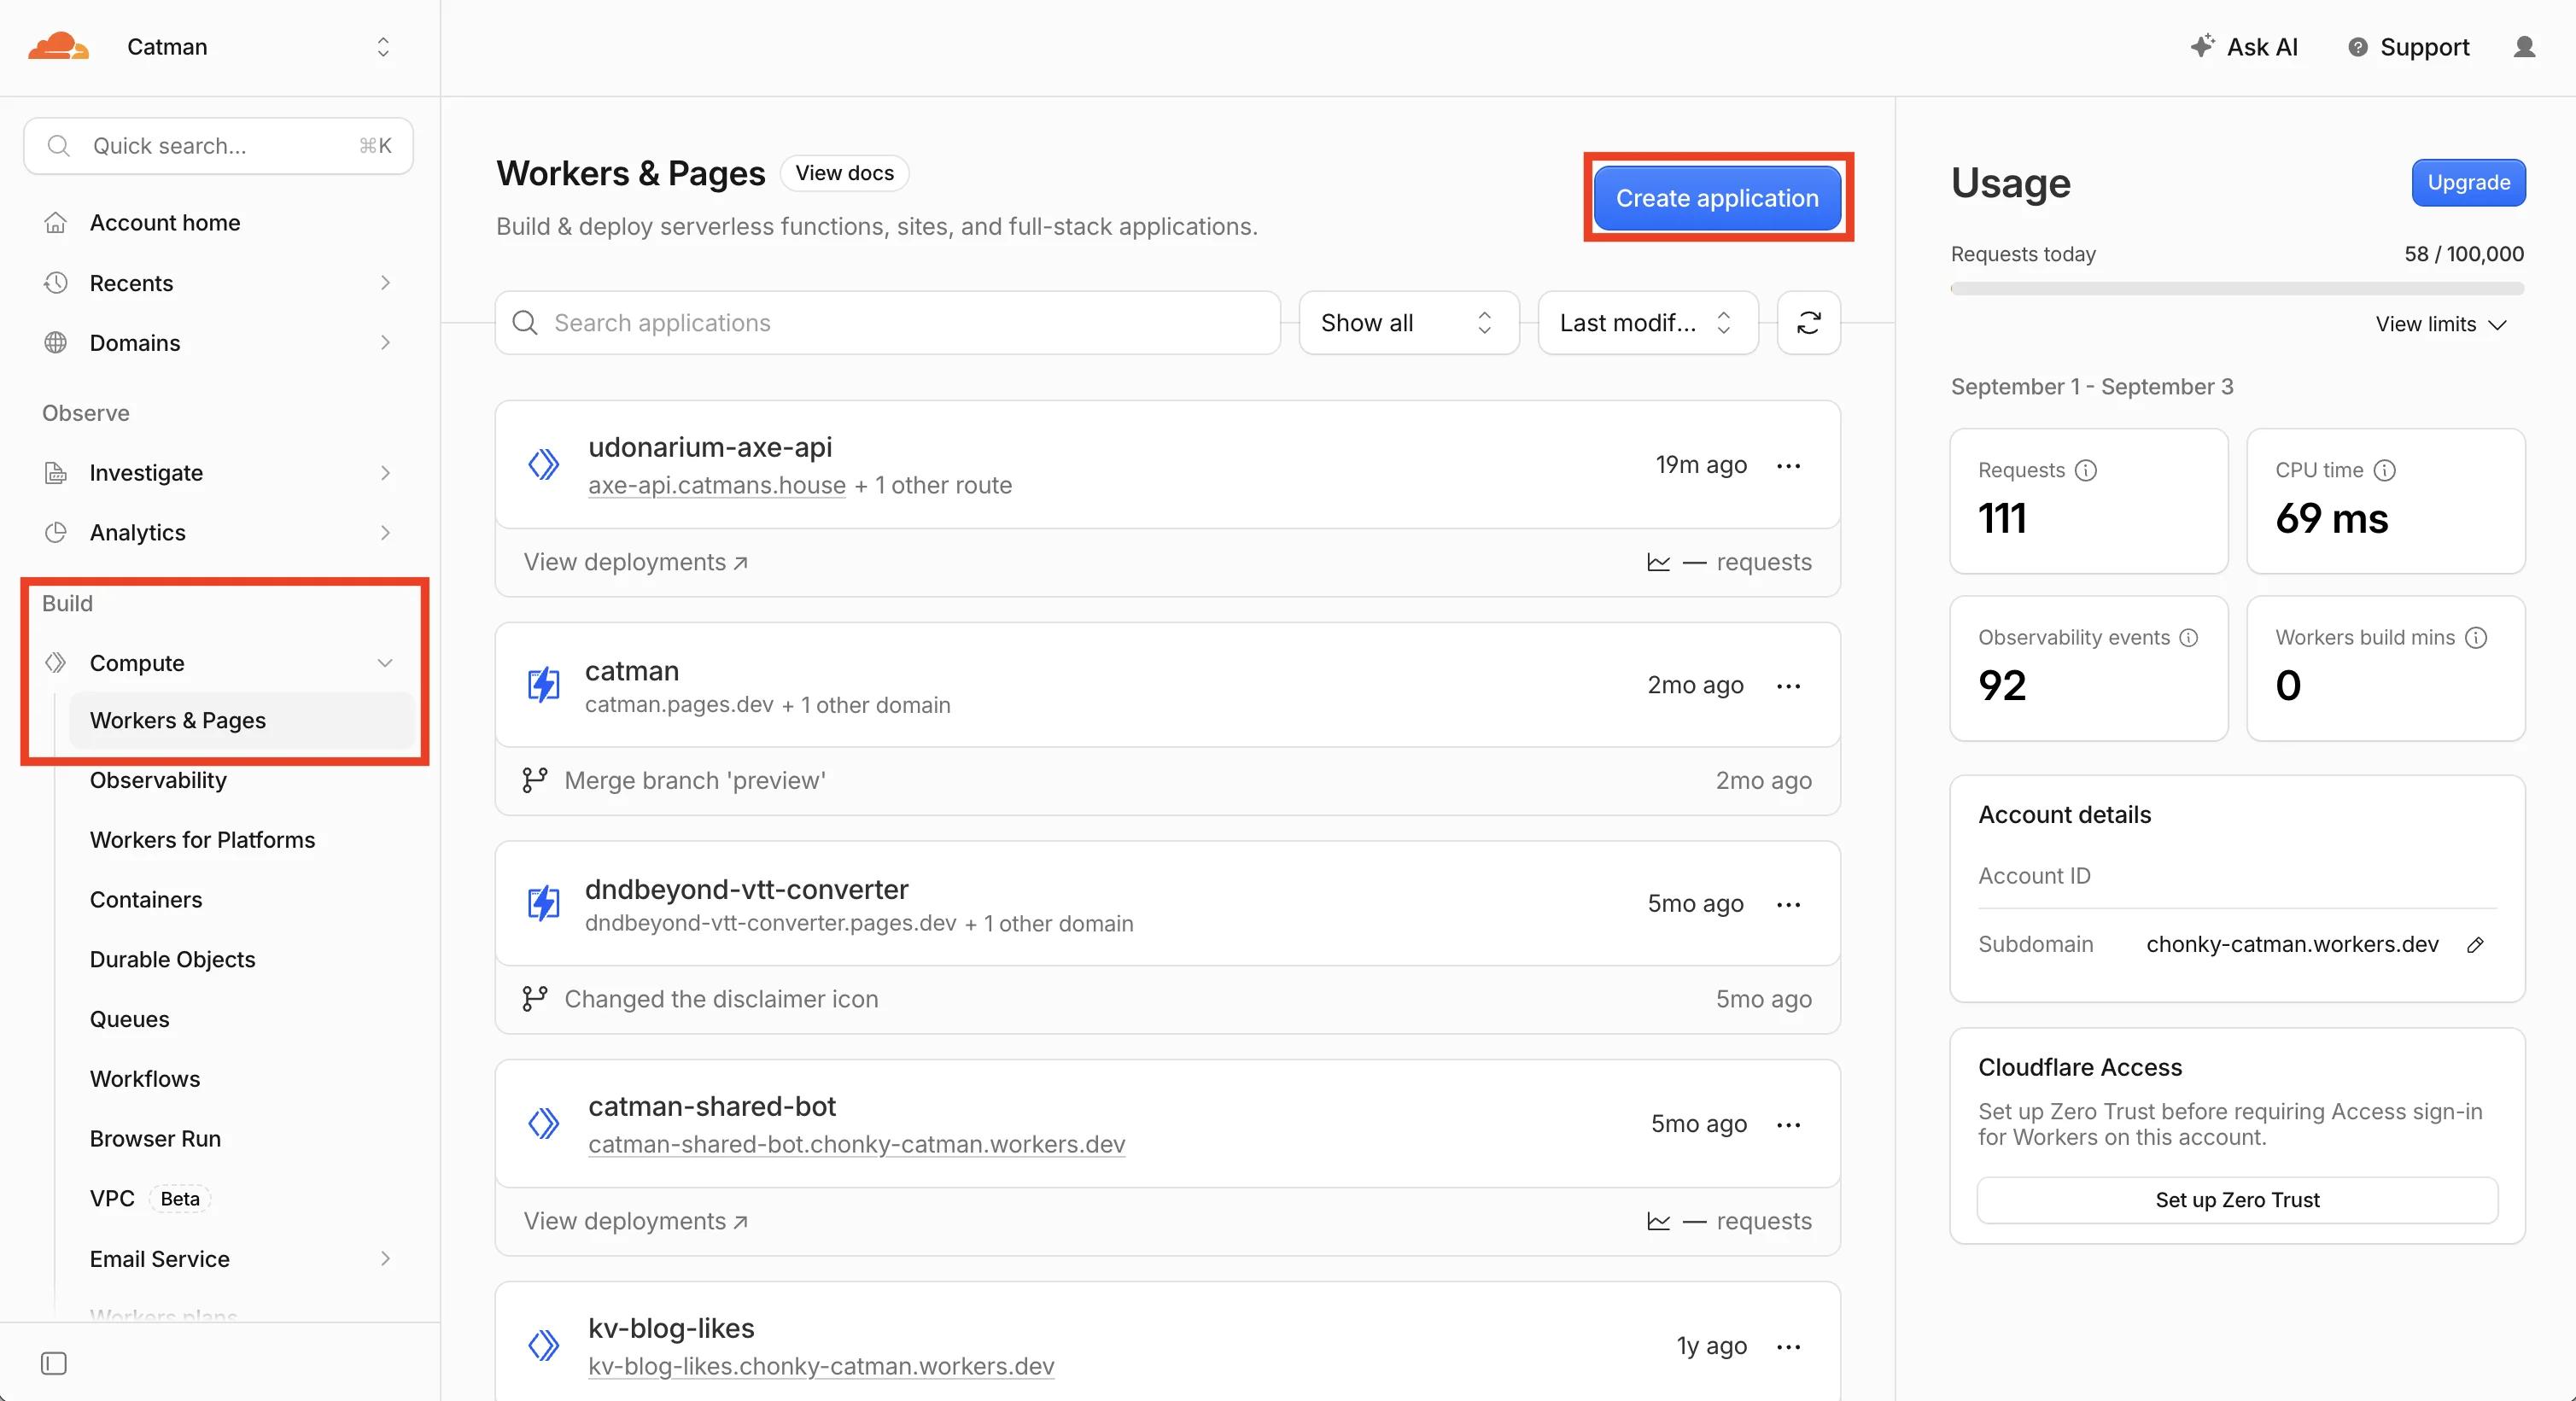Image resolution: width=2576 pixels, height=1401 pixels.
Task: Click the Workers build mins info icon
Action: coord(2476,637)
